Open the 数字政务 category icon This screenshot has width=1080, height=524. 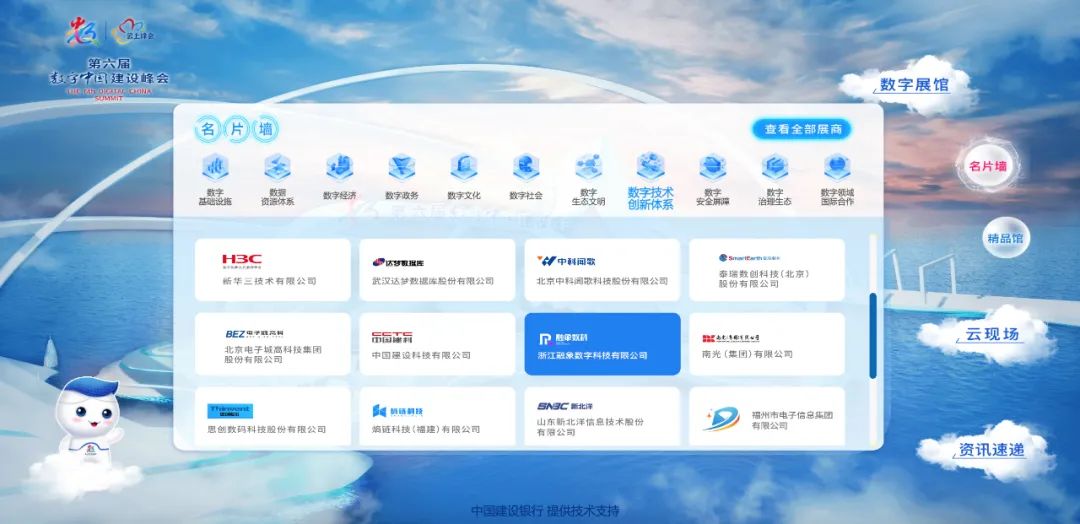click(x=402, y=167)
